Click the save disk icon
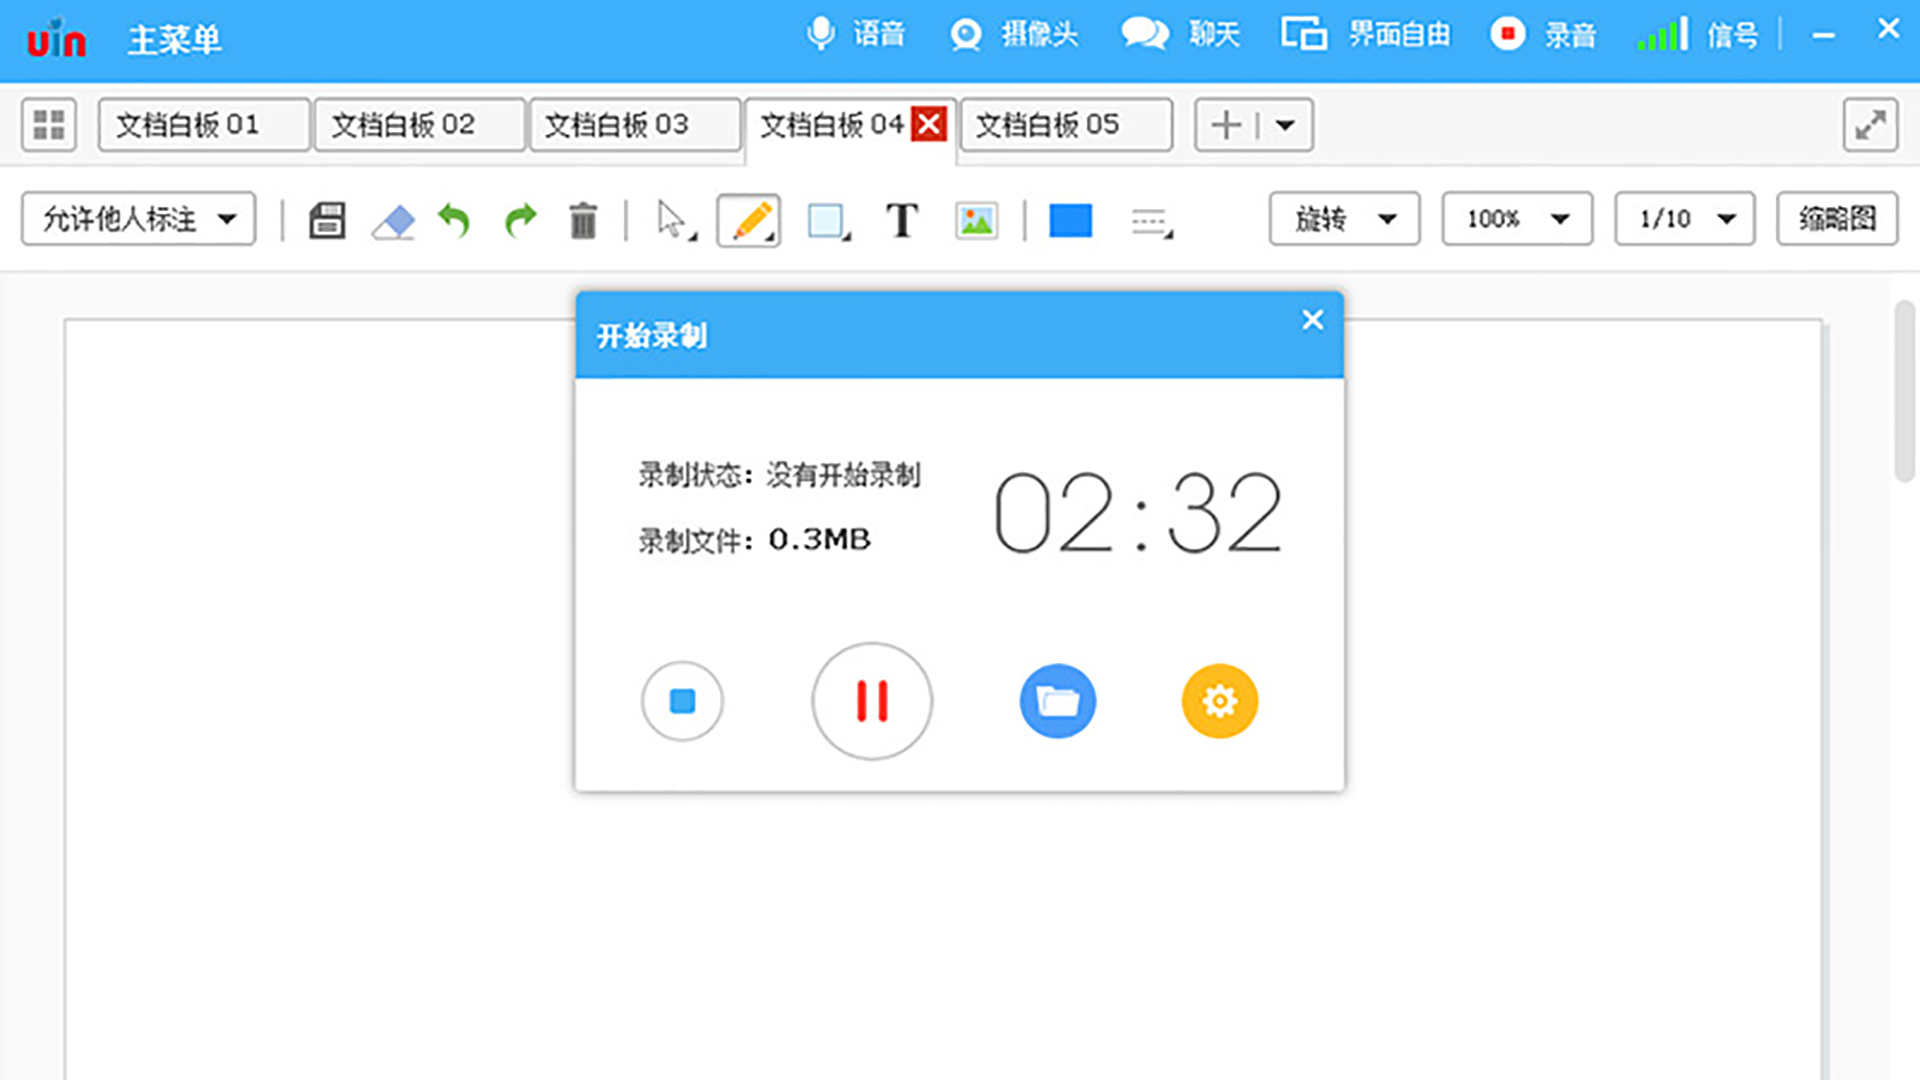Image resolution: width=1920 pixels, height=1080 pixels. pyautogui.click(x=327, y=220)
